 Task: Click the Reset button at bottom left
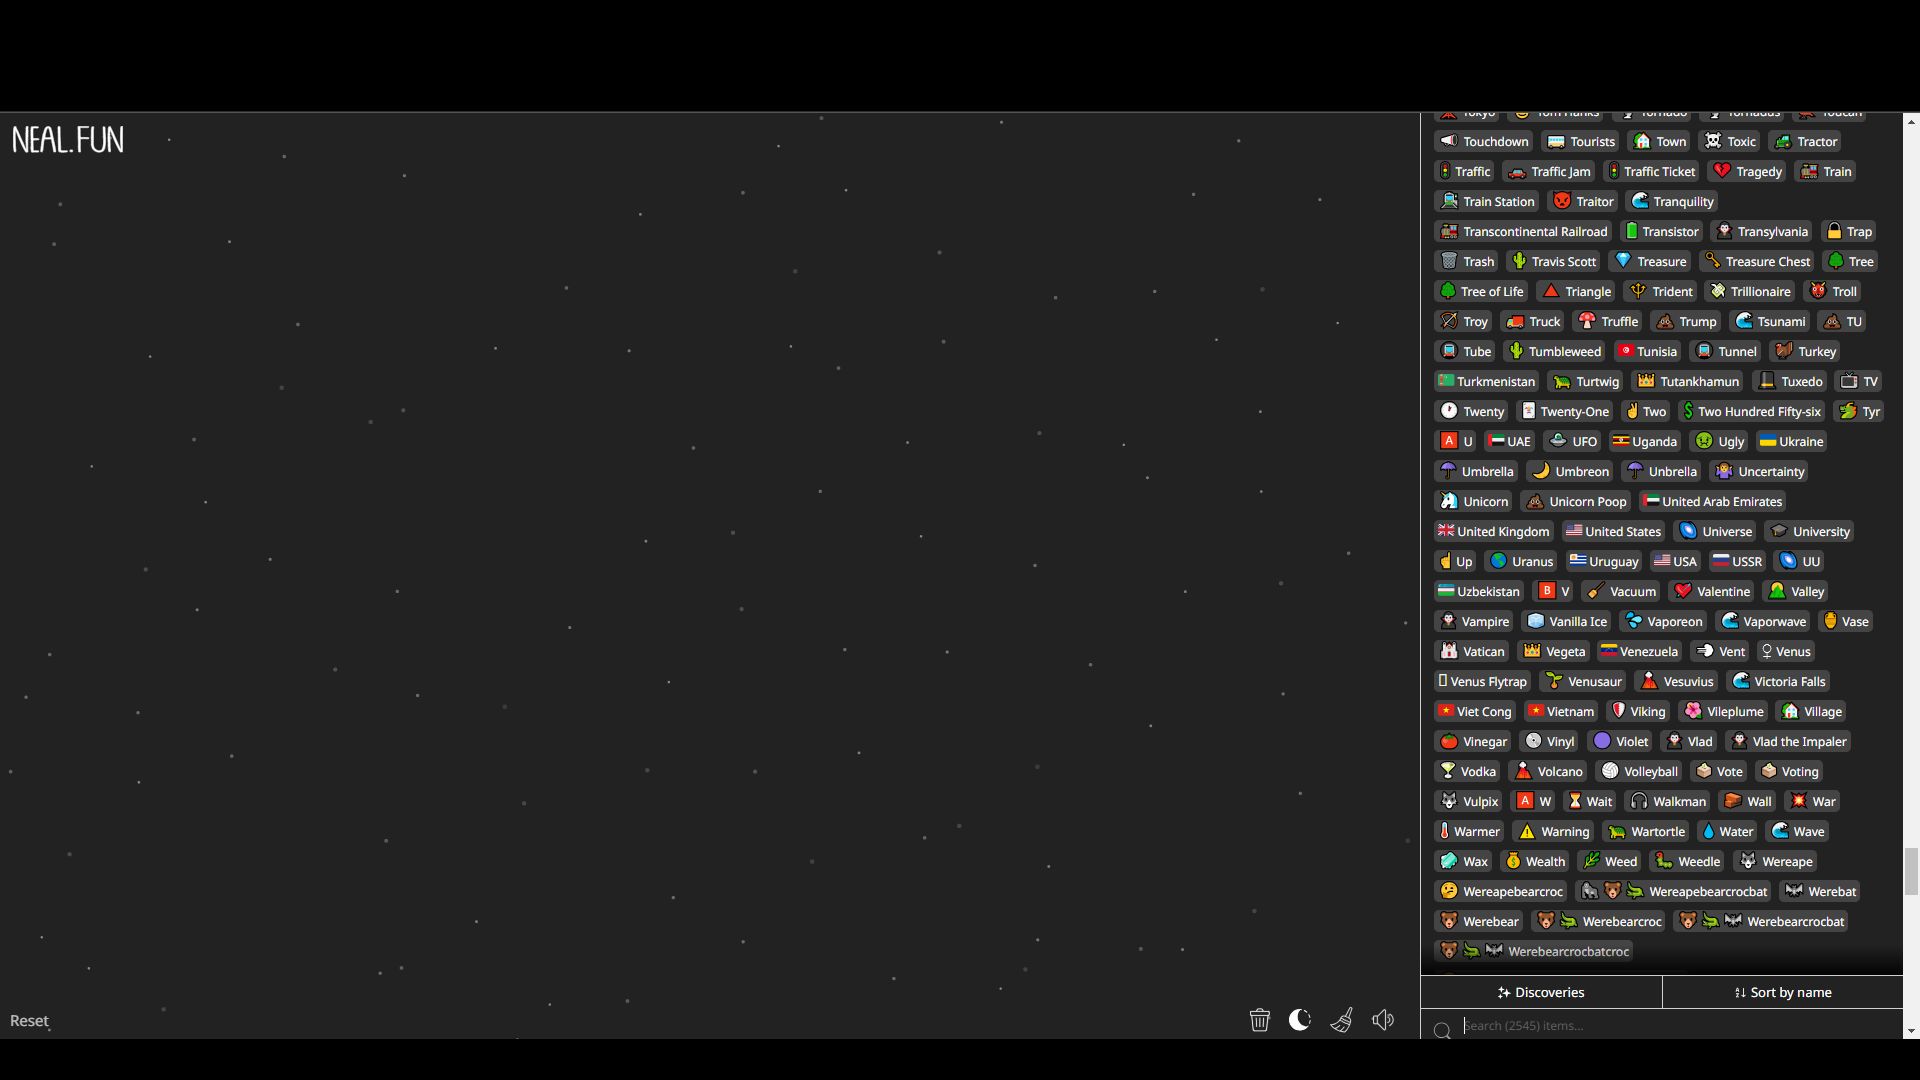(x=29, y=1019)
